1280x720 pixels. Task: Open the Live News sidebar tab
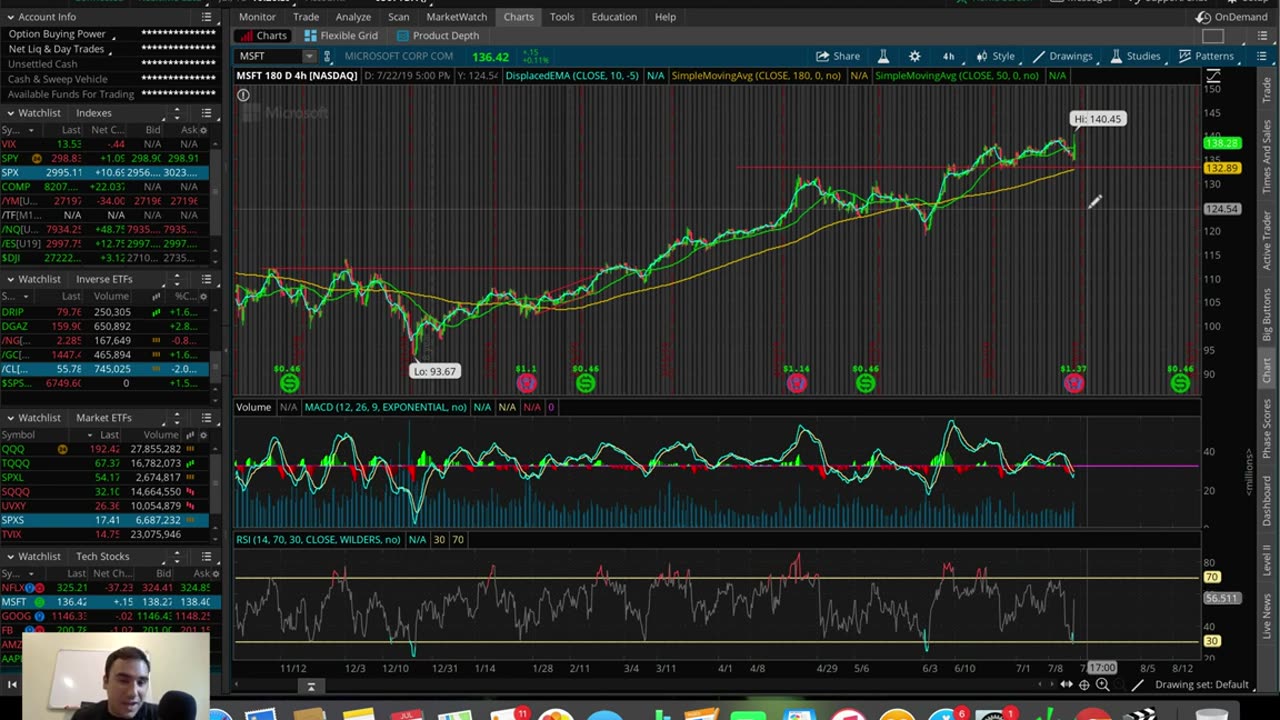[1267, 616]
